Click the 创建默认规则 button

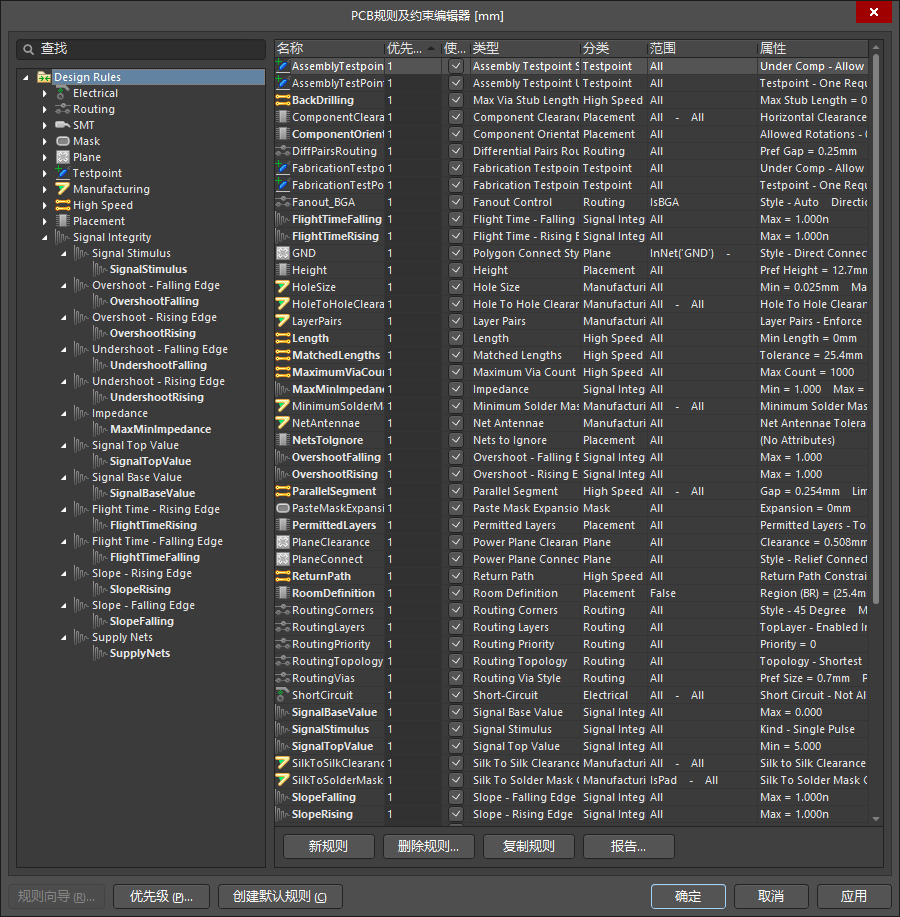tap(280, 896)
